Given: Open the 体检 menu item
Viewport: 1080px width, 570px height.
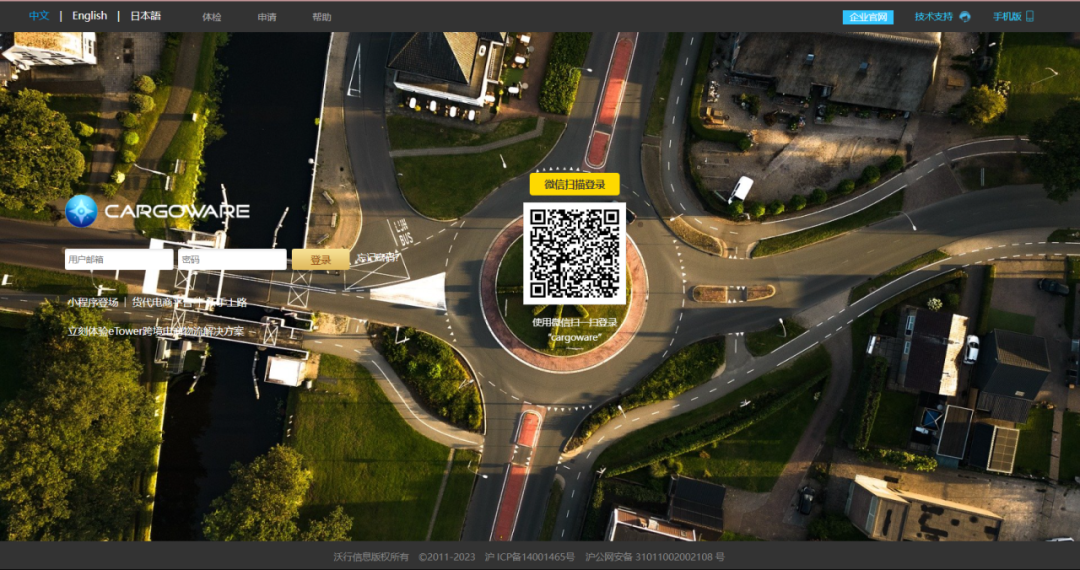Looking at the screenshot, I should click(x=212, y=17).
